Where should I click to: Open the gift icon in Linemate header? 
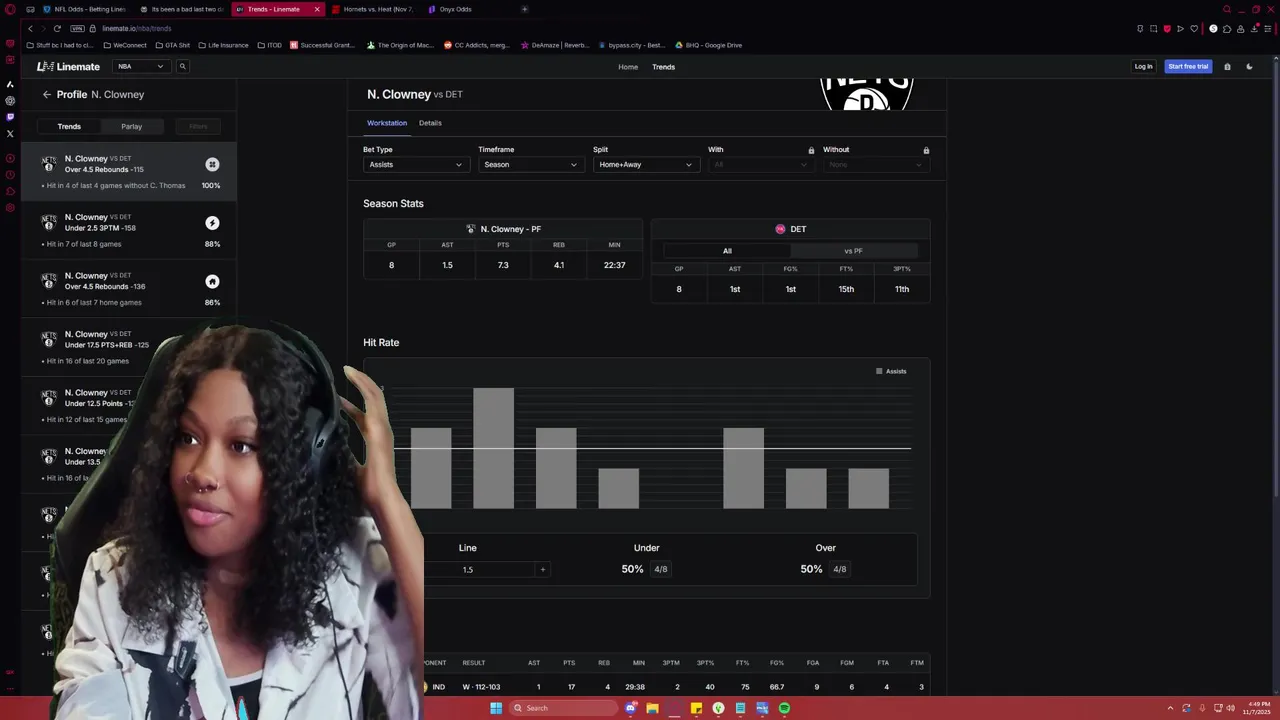[1227, 66]
